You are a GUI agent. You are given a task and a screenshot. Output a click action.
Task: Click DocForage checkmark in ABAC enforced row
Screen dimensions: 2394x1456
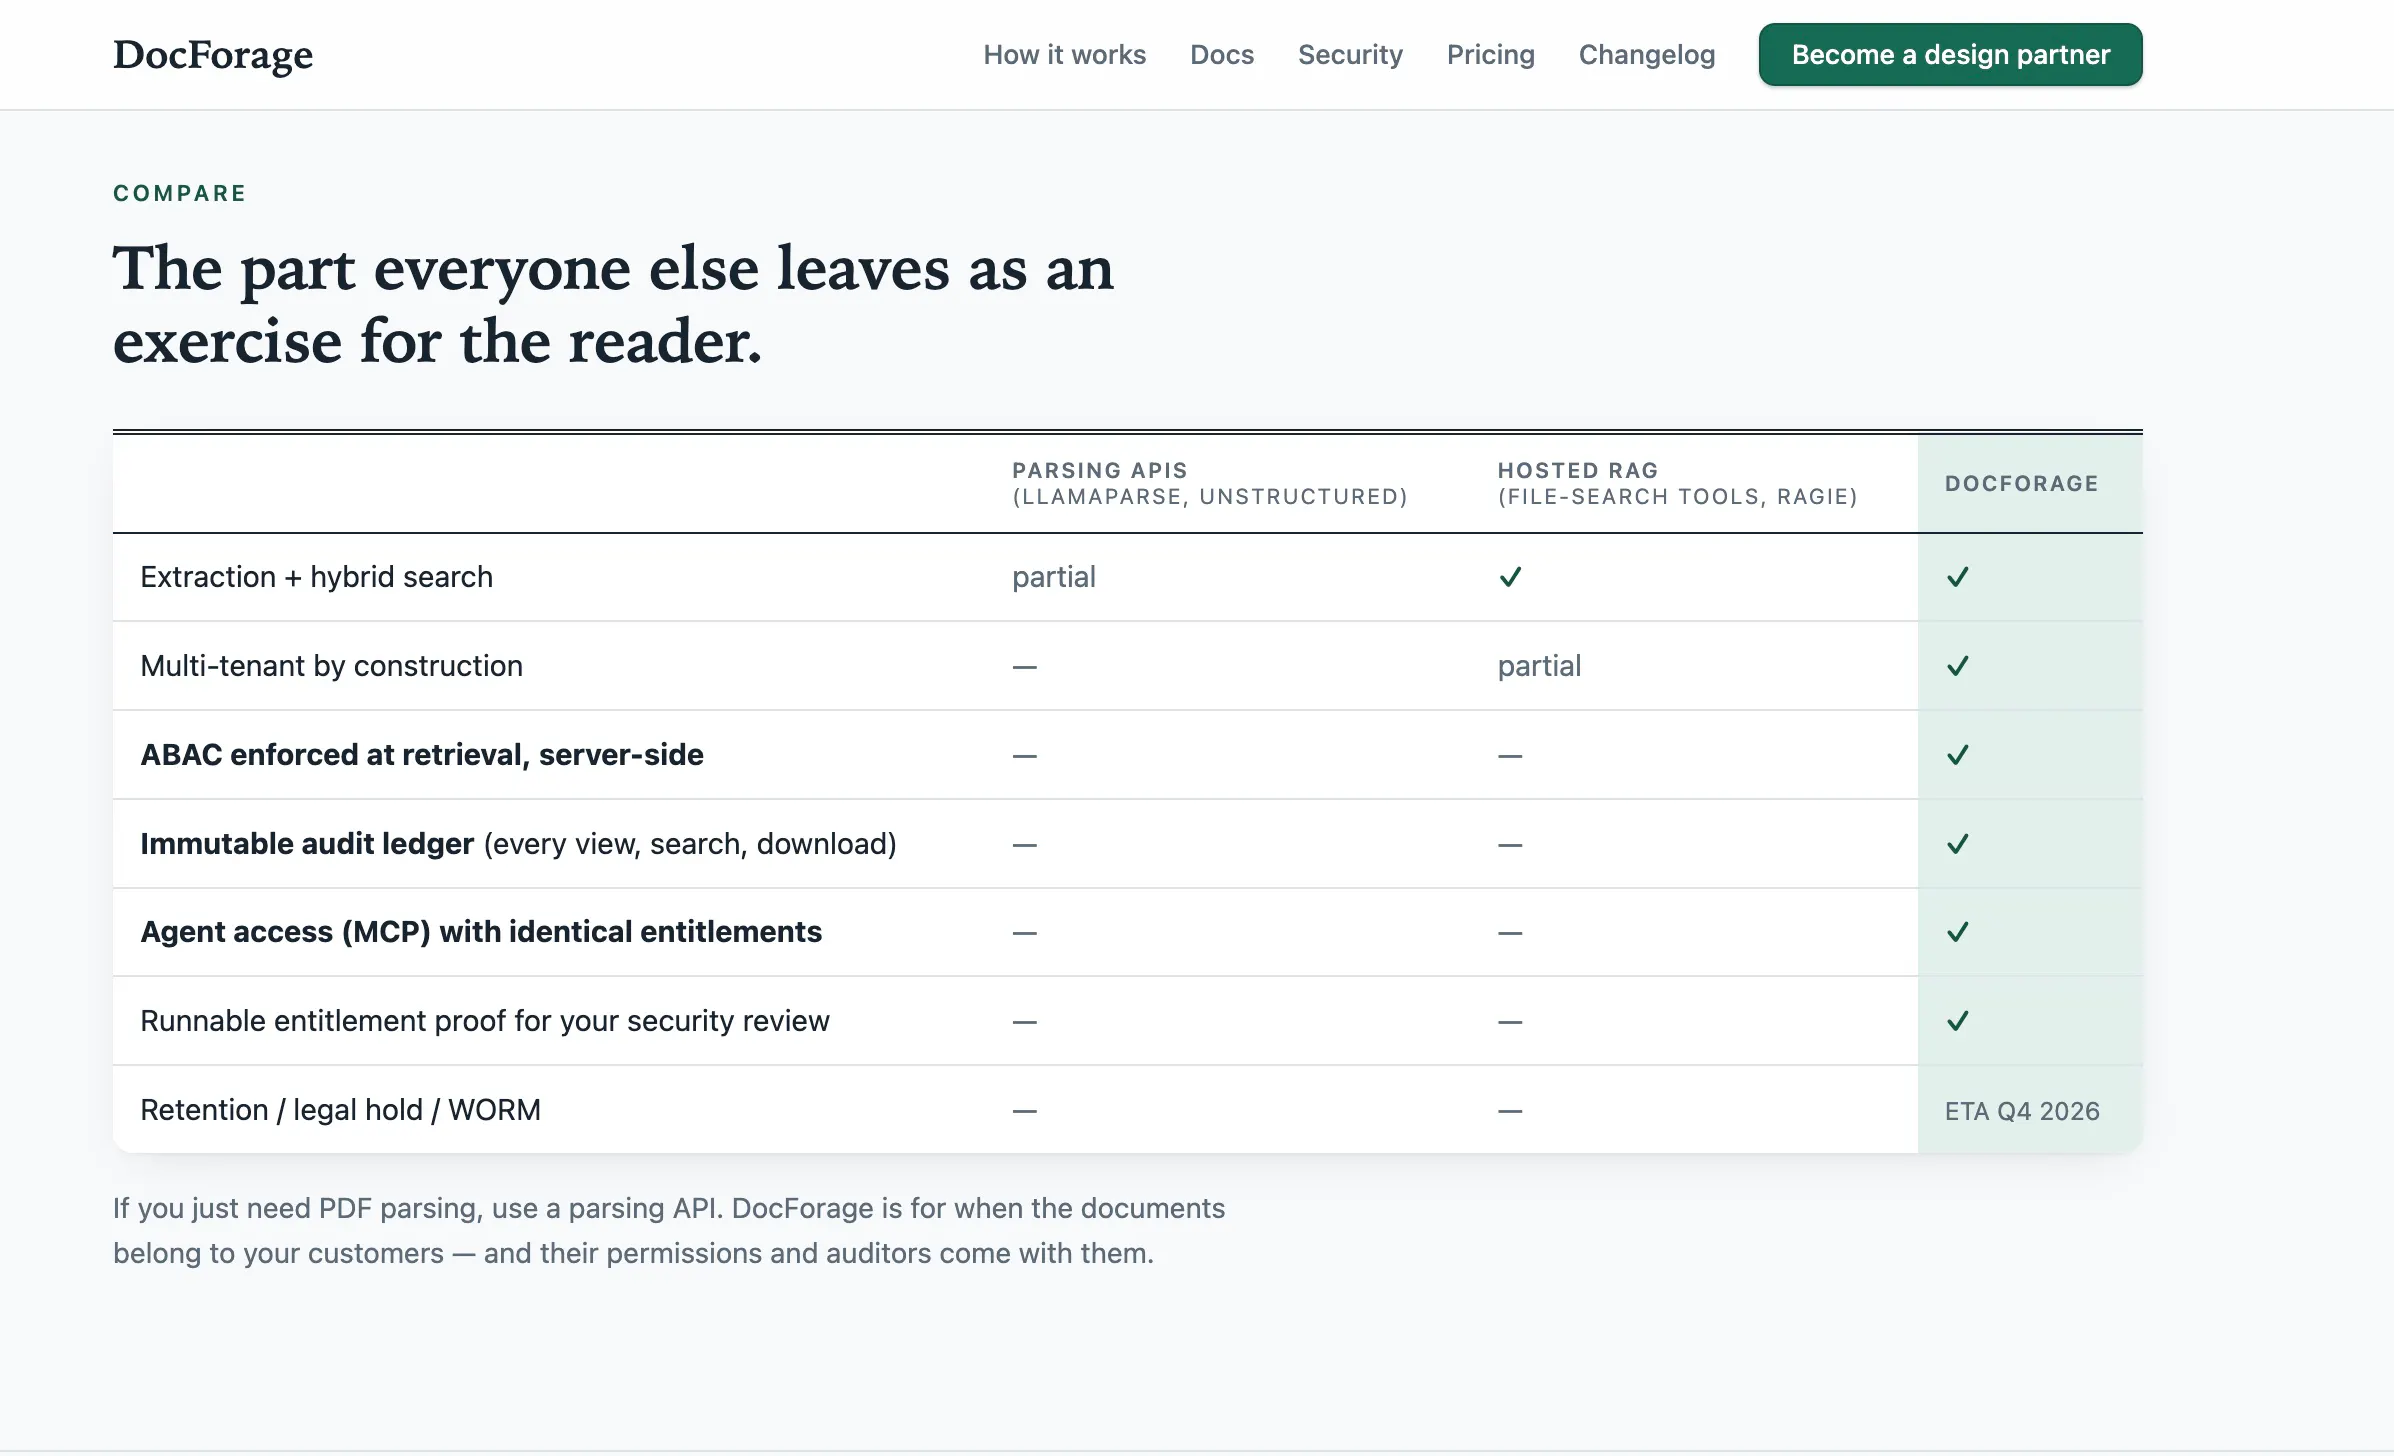(1957, 755)
